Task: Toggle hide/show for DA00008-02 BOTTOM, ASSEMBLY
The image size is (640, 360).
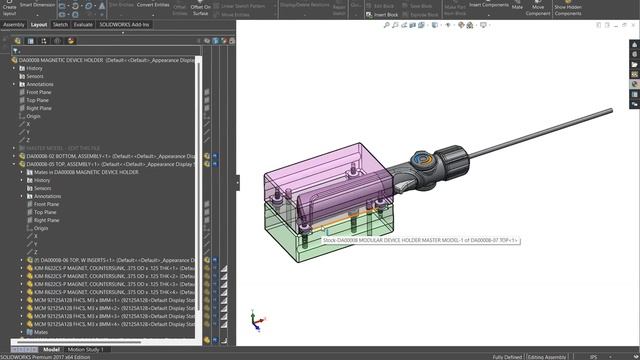Action: (207, 156)
